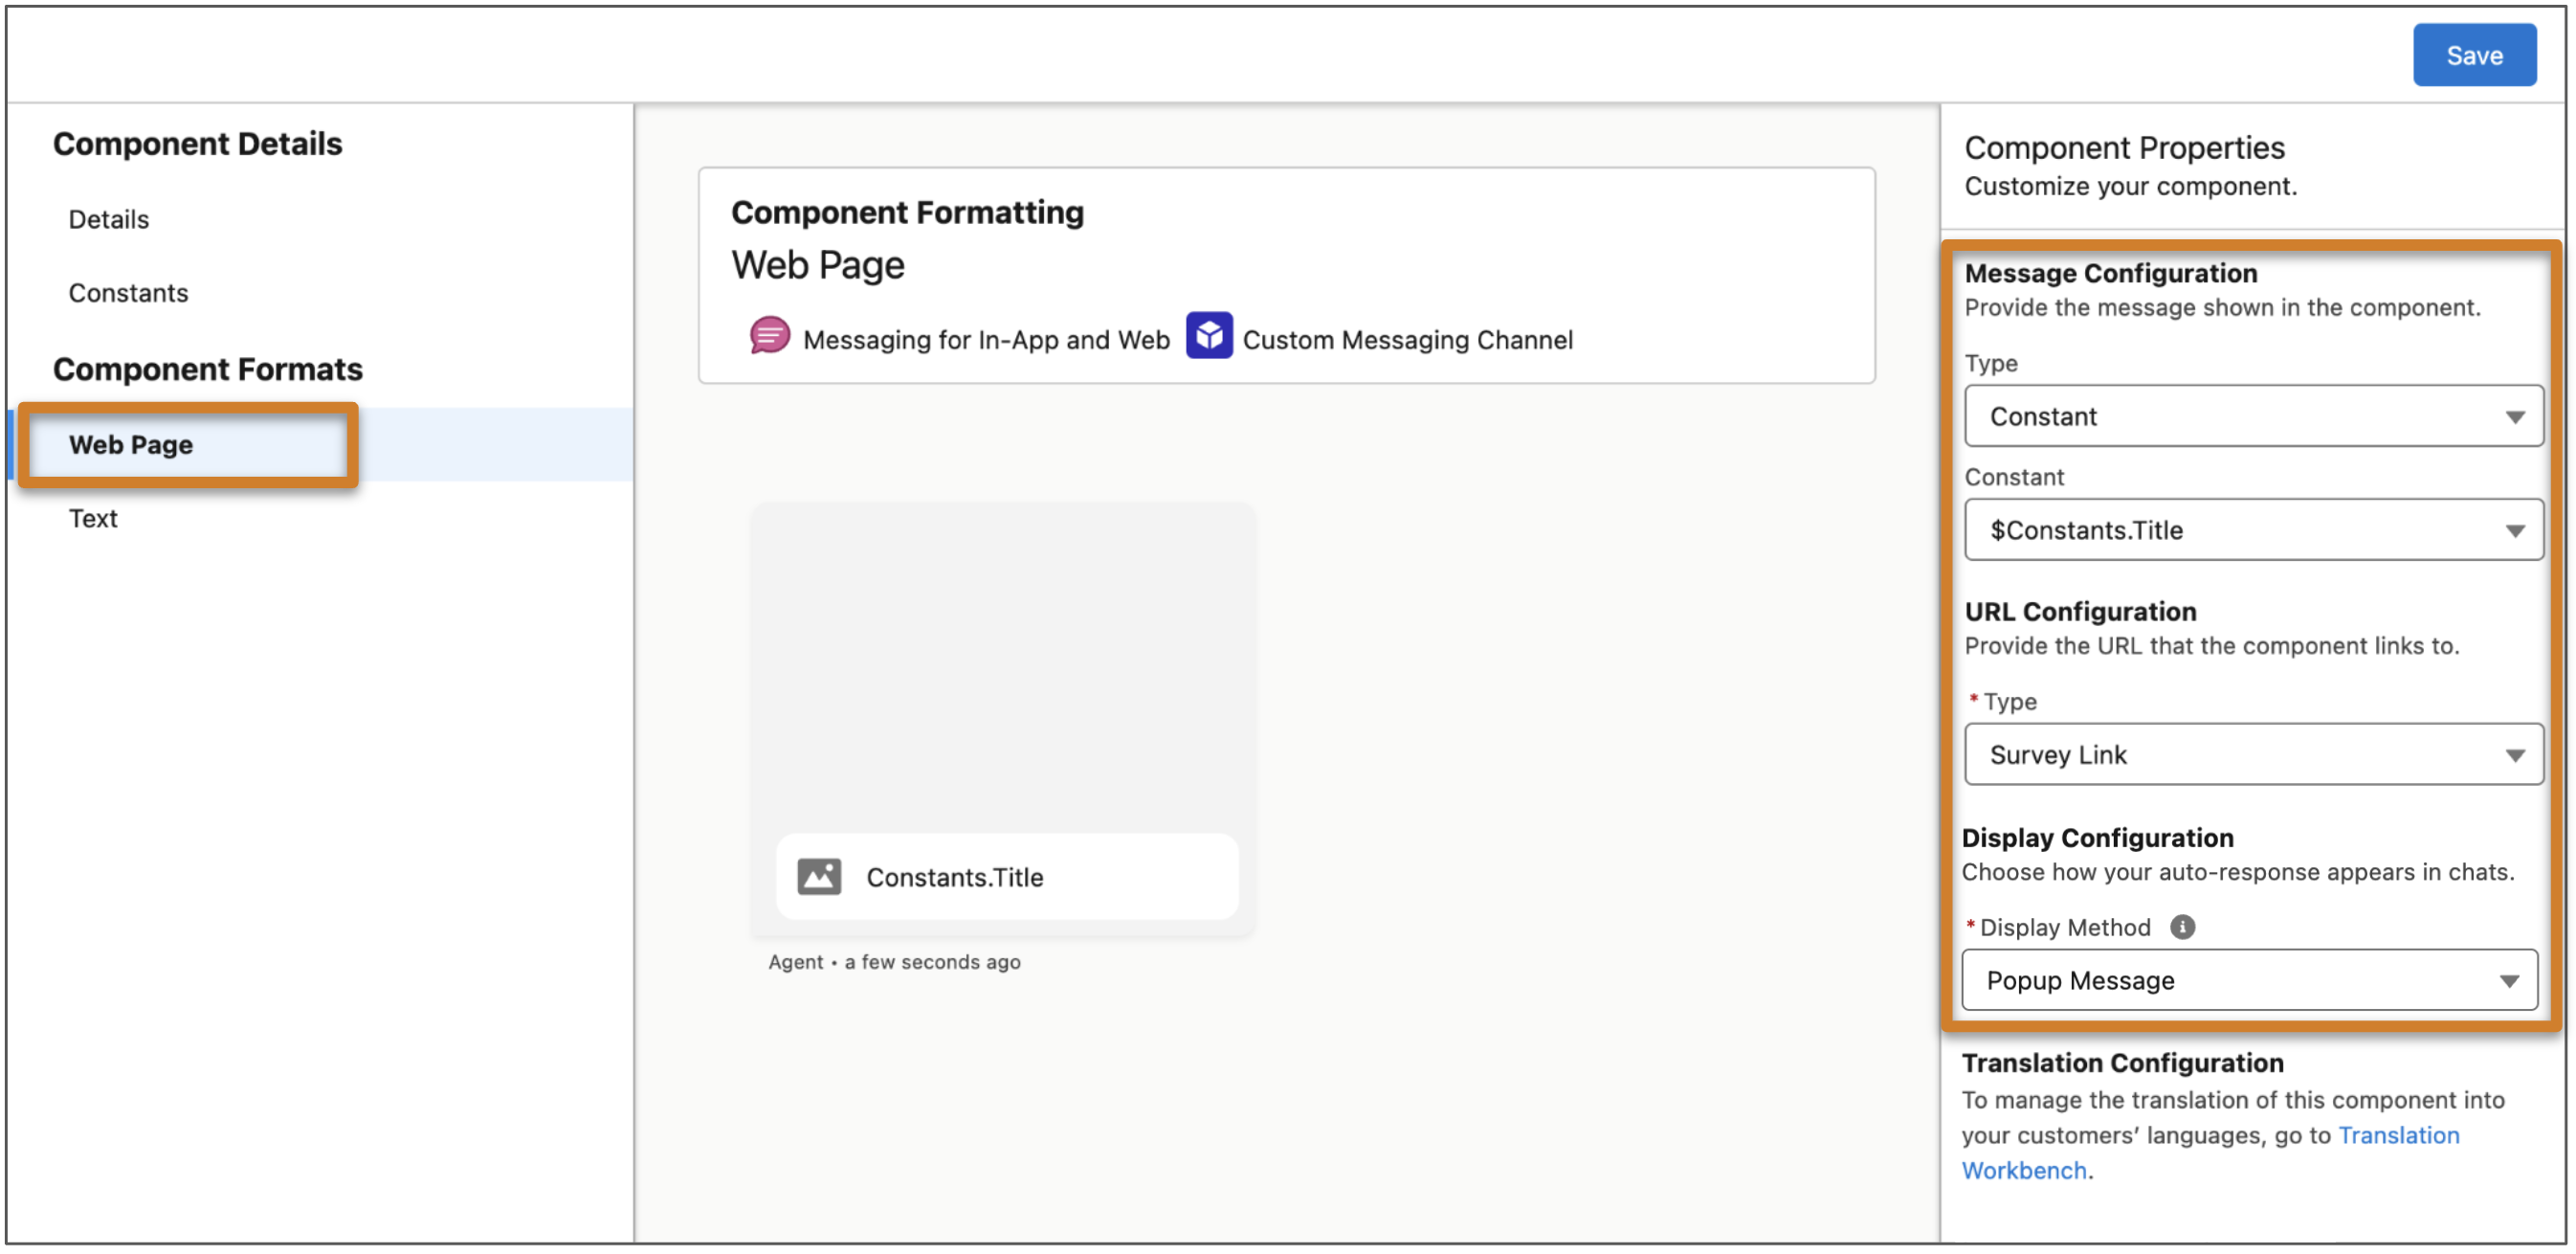The height and width of the screenshot is (1254, 2576).
Task: Click the Custom Messaging Channel cube icon
Action: (1209, 336)
